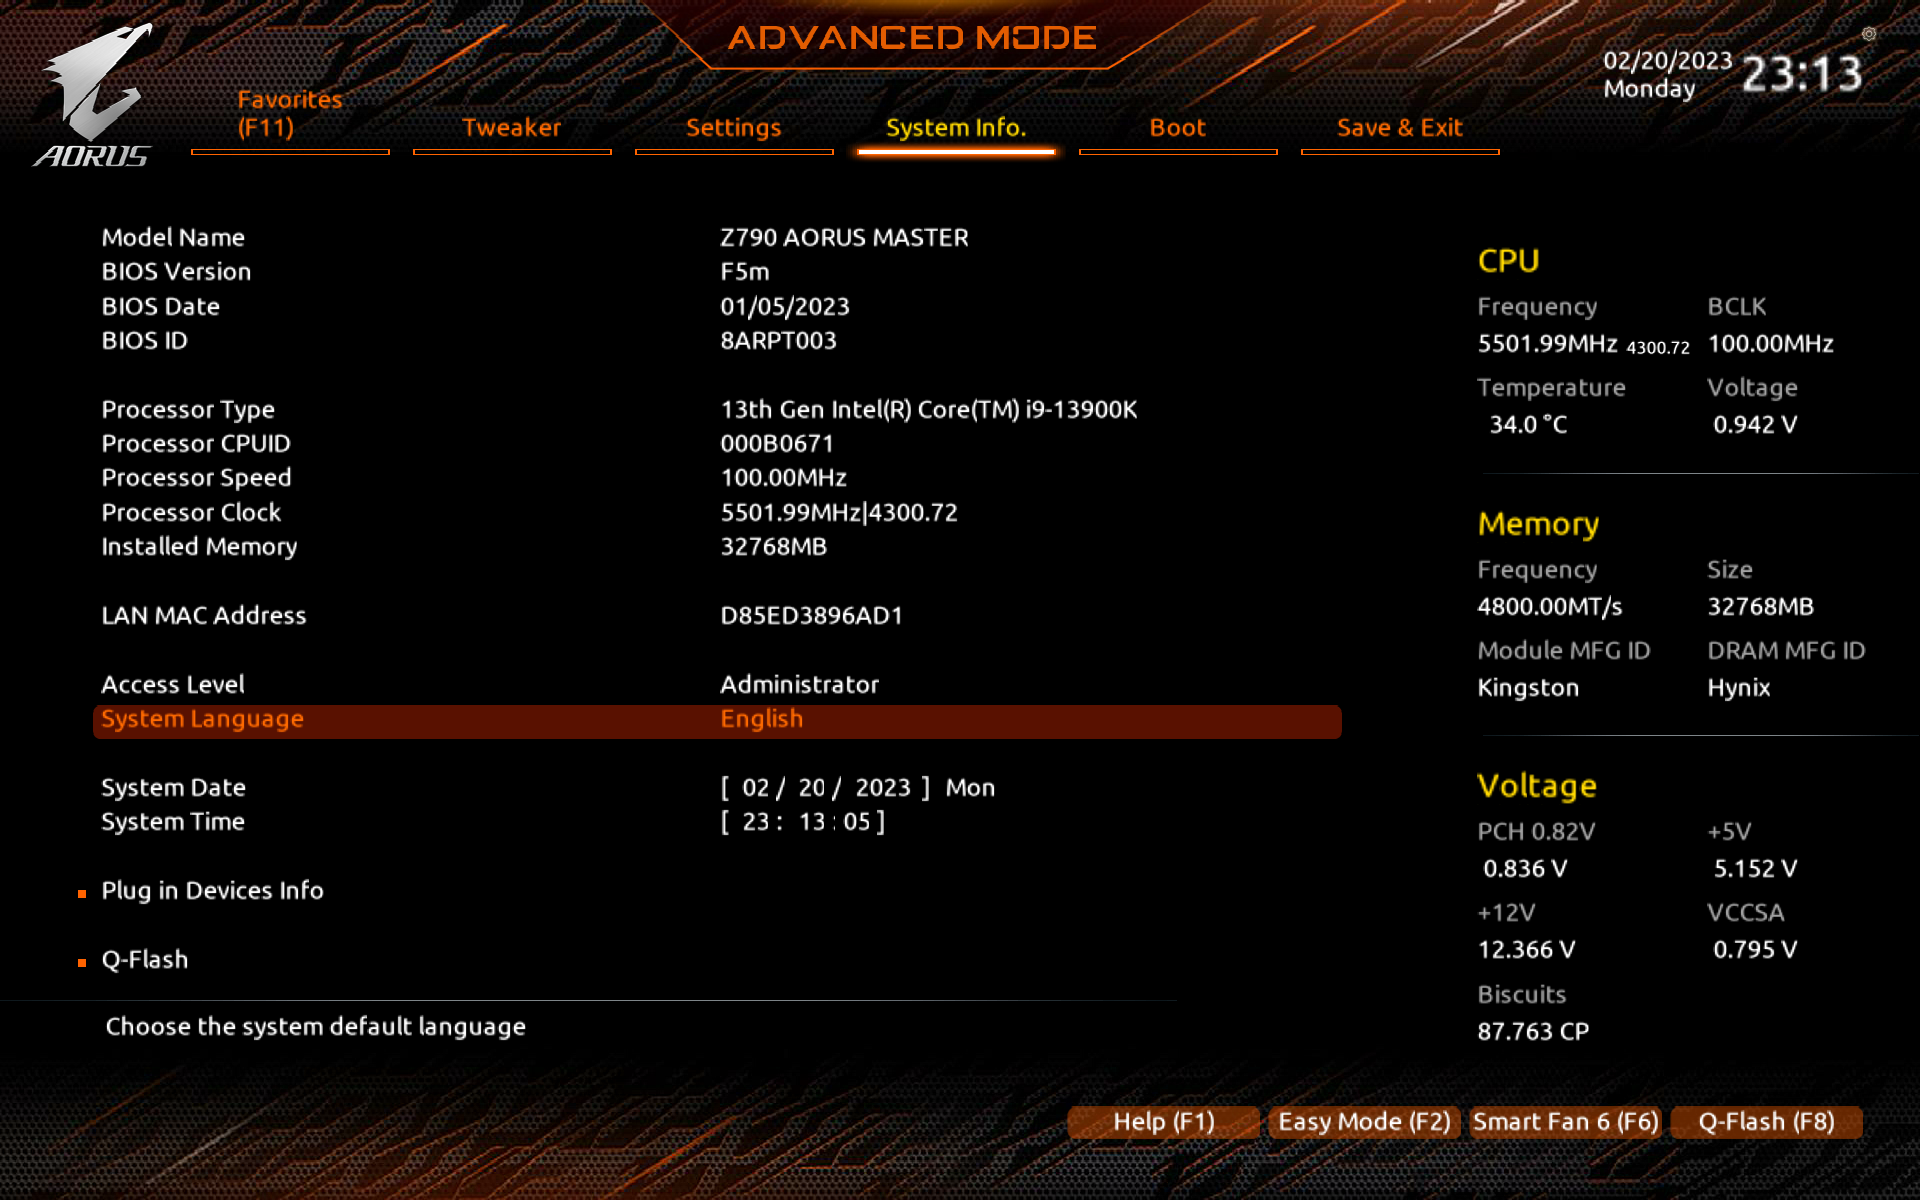
Task: Select the year field in System Date
Action: point(882,788)
